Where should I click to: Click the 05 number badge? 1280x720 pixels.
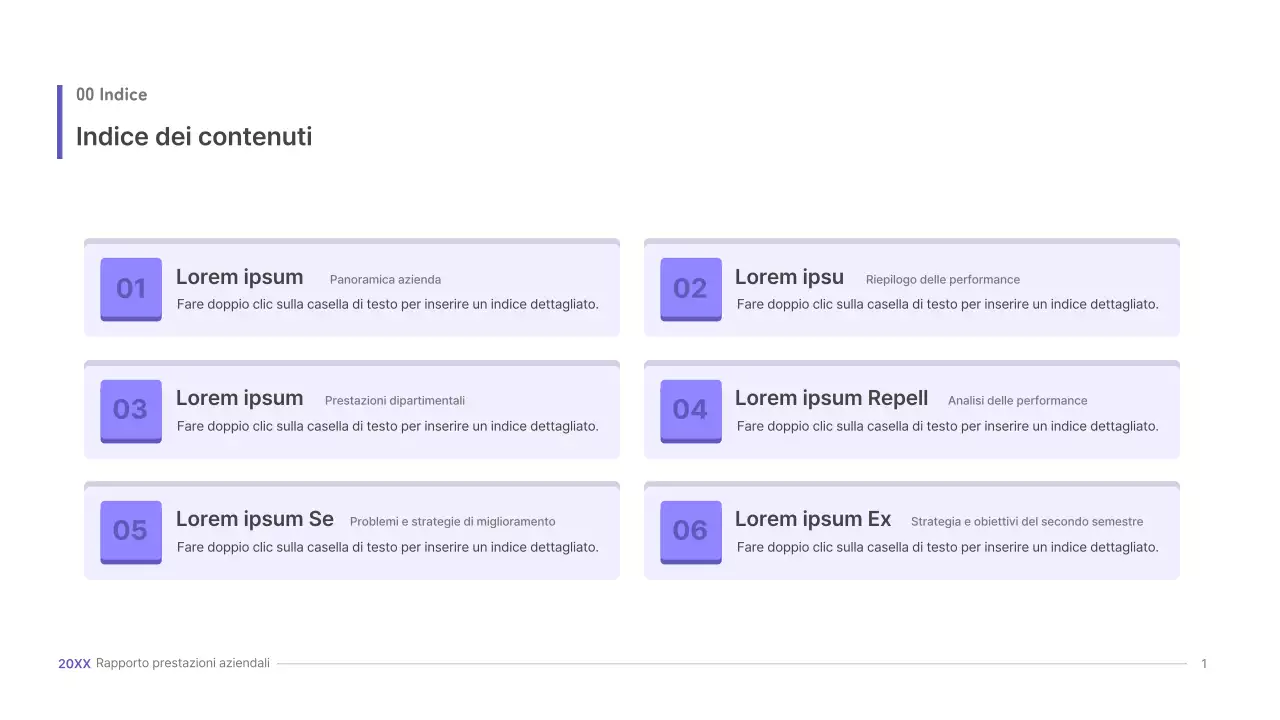pyautogui.click(x=131, y=531)
